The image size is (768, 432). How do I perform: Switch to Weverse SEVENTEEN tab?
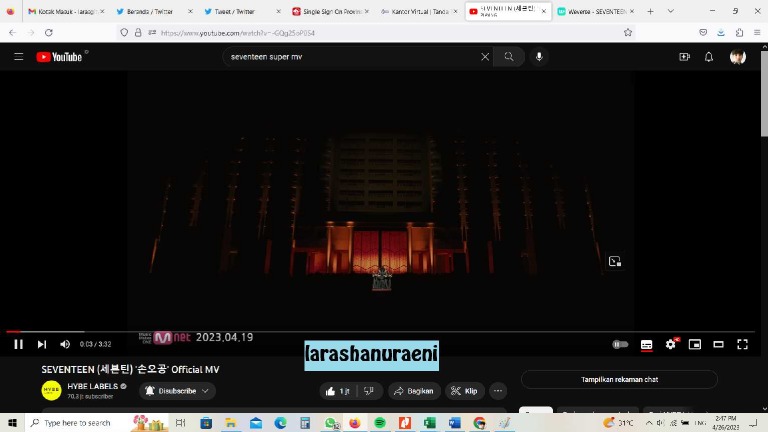(597, 11)
